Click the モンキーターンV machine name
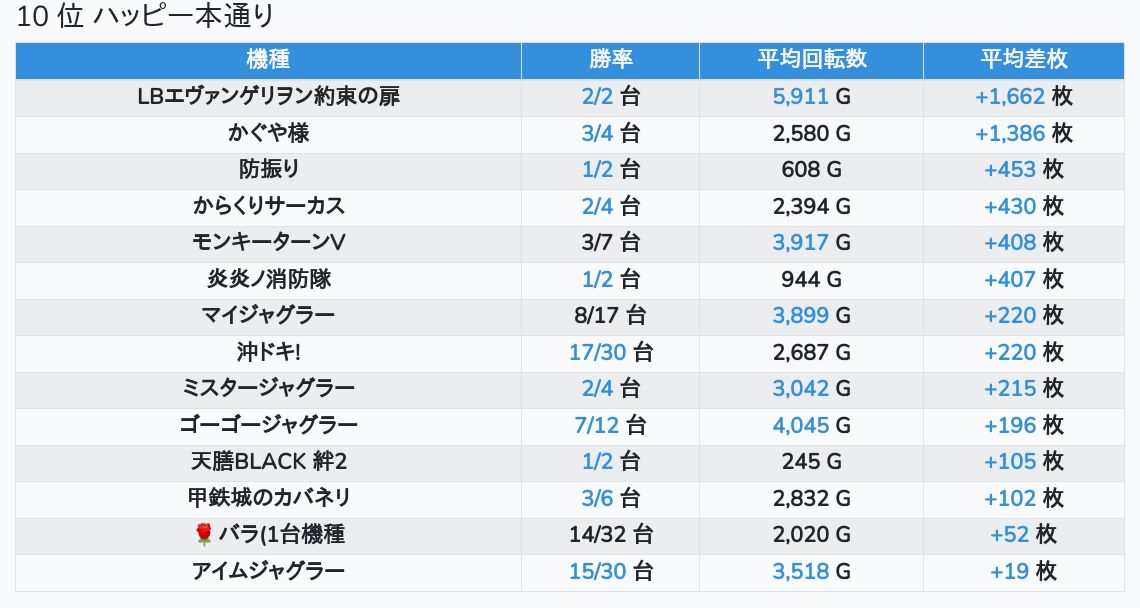The width and height of the screenshot is (1140, 608). point(269,242)
